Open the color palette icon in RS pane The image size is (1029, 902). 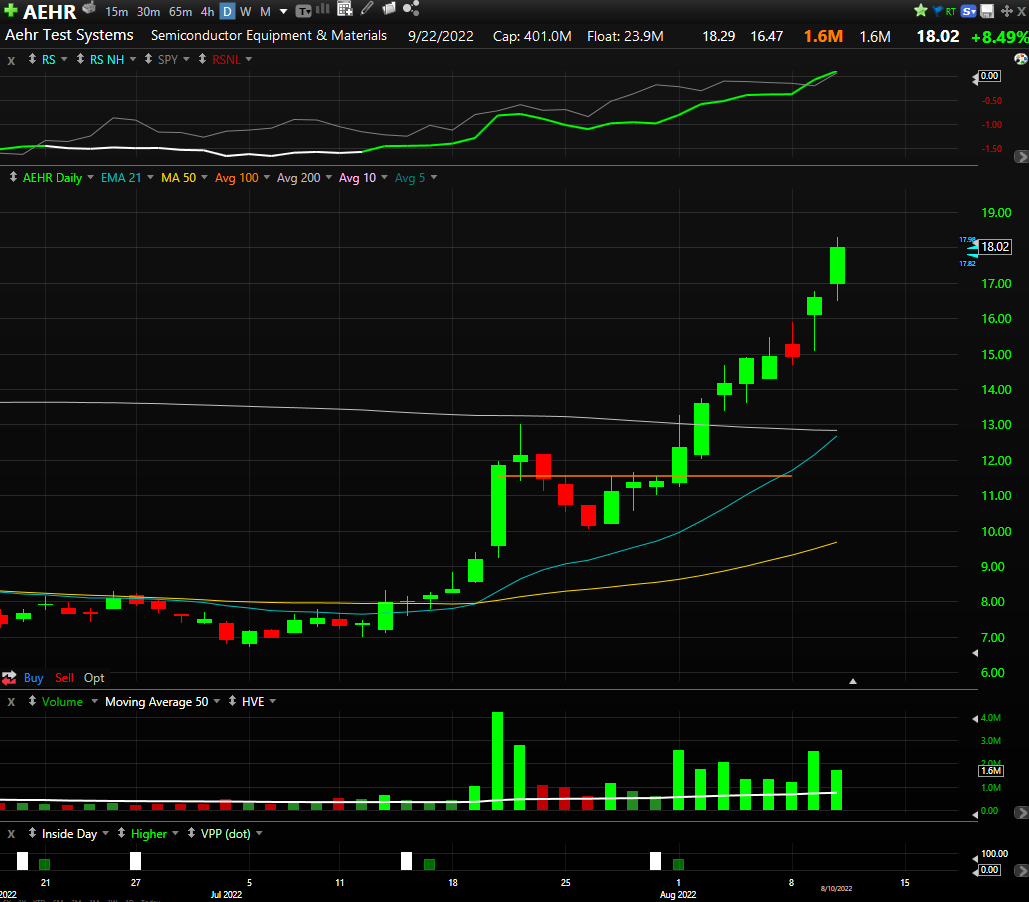(1020, 59)
